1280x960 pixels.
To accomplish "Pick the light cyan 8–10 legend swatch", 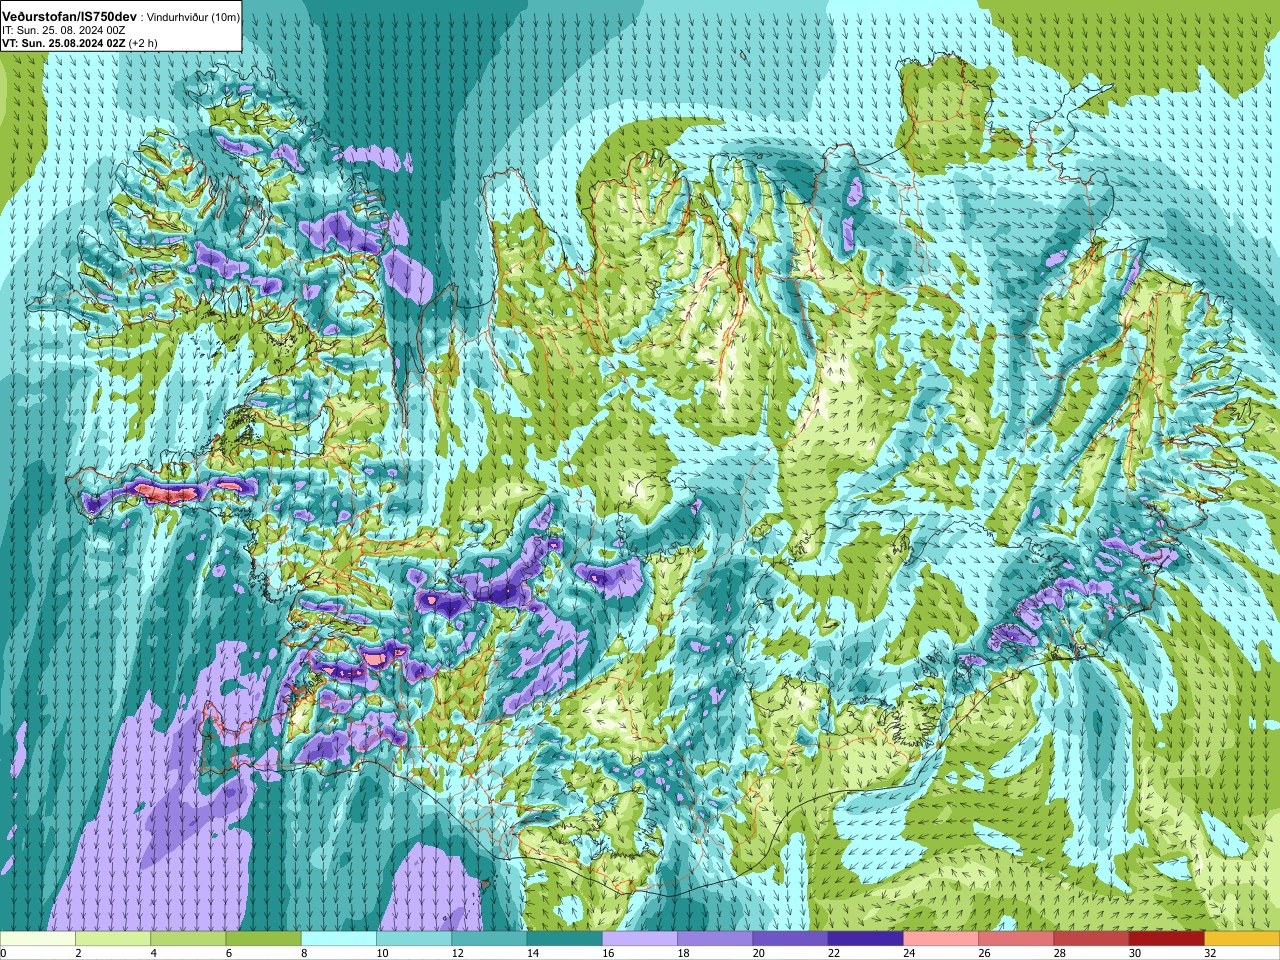I will (x=339, y=939).
